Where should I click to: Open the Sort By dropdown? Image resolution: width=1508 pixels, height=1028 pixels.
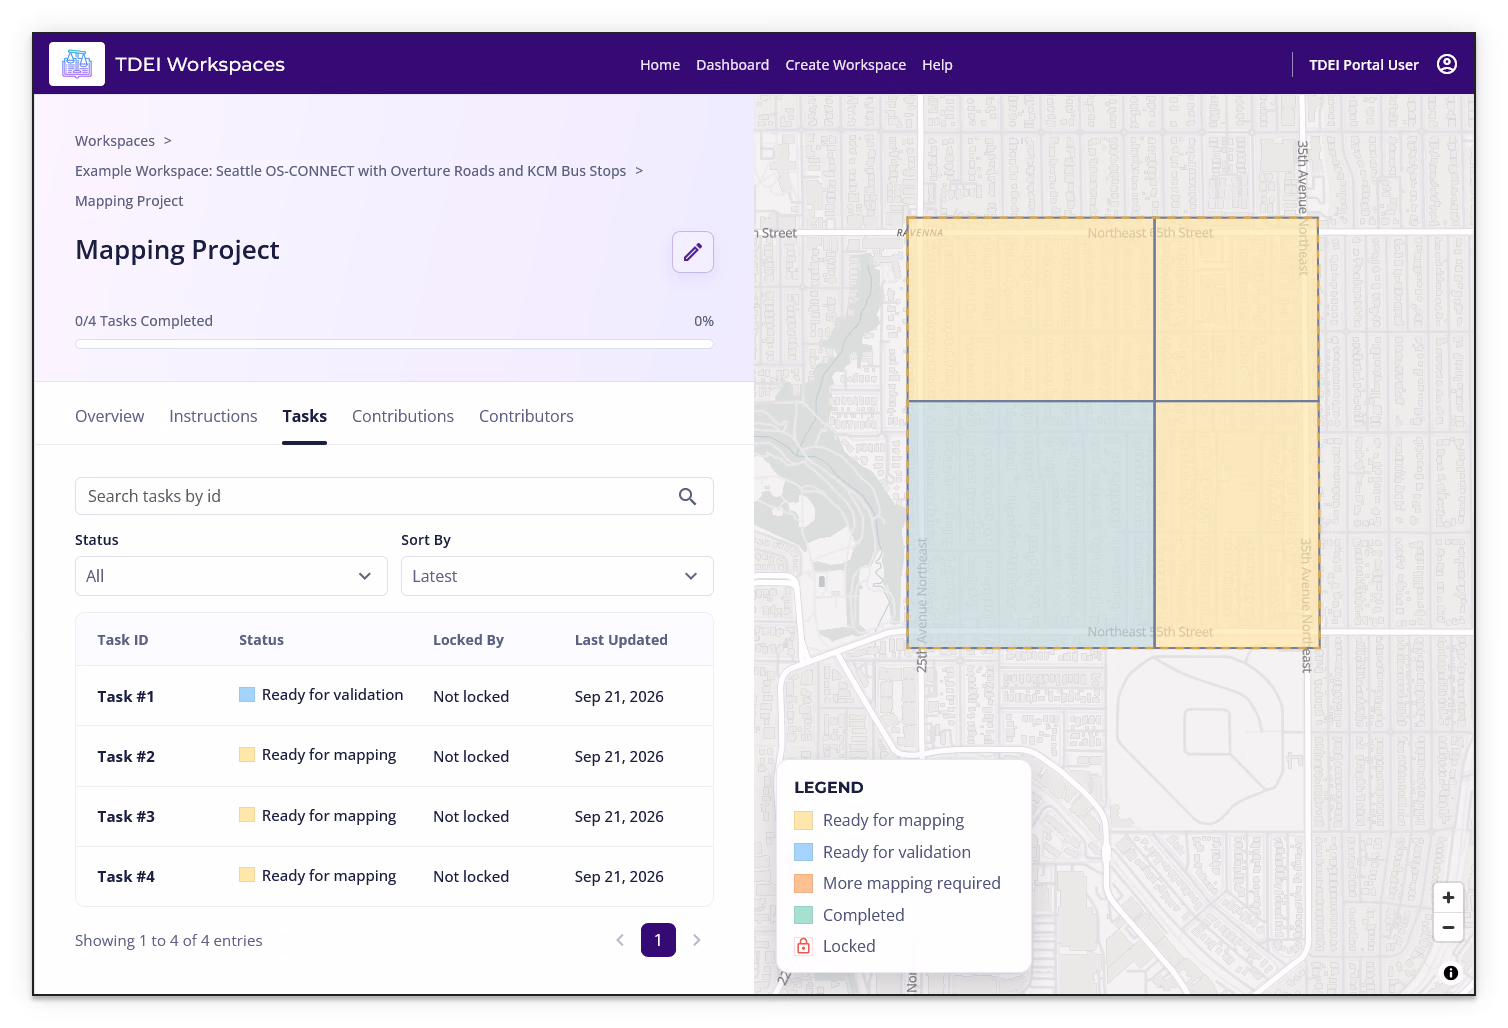tap(557, 576)
